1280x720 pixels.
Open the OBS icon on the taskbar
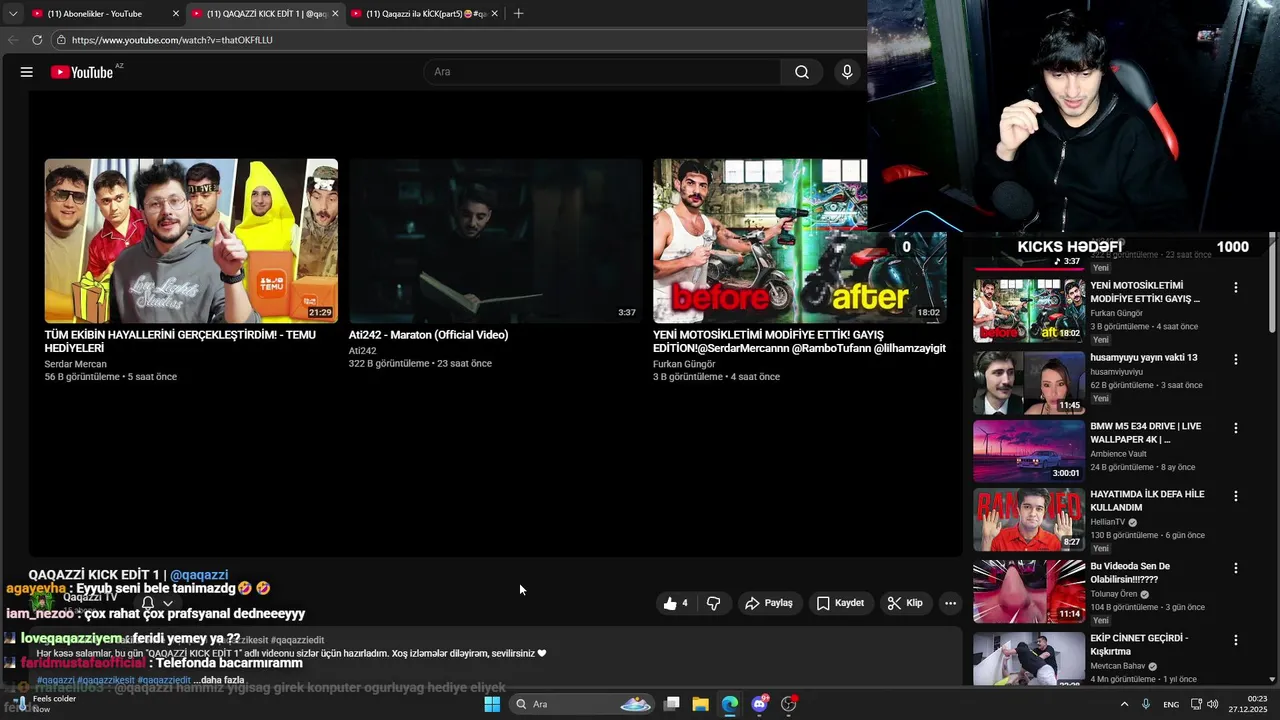[789, 704]
